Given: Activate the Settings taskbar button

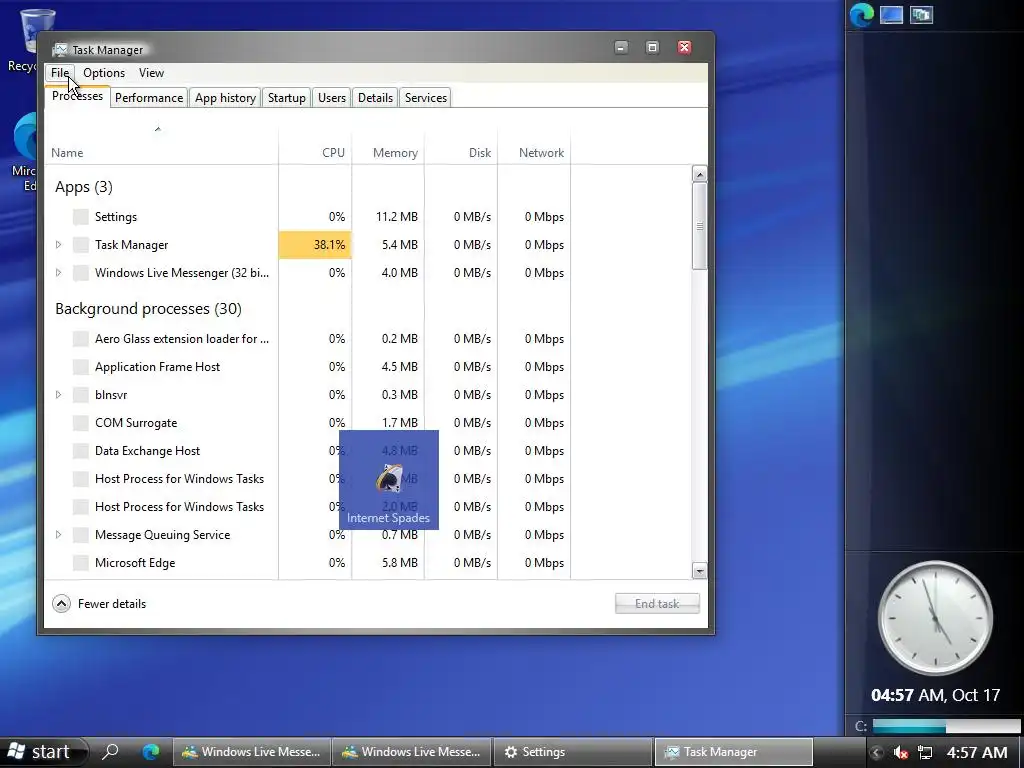Looking at the screenshot, I should [573, 752].
